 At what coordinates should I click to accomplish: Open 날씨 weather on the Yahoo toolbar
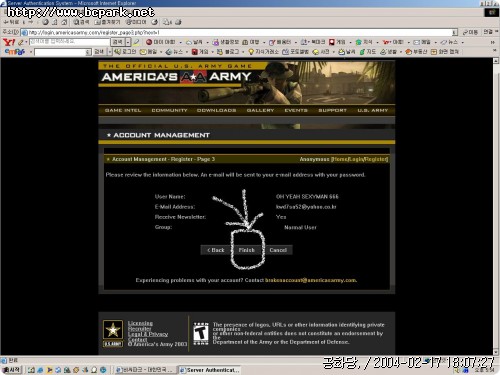coord(194,42)
